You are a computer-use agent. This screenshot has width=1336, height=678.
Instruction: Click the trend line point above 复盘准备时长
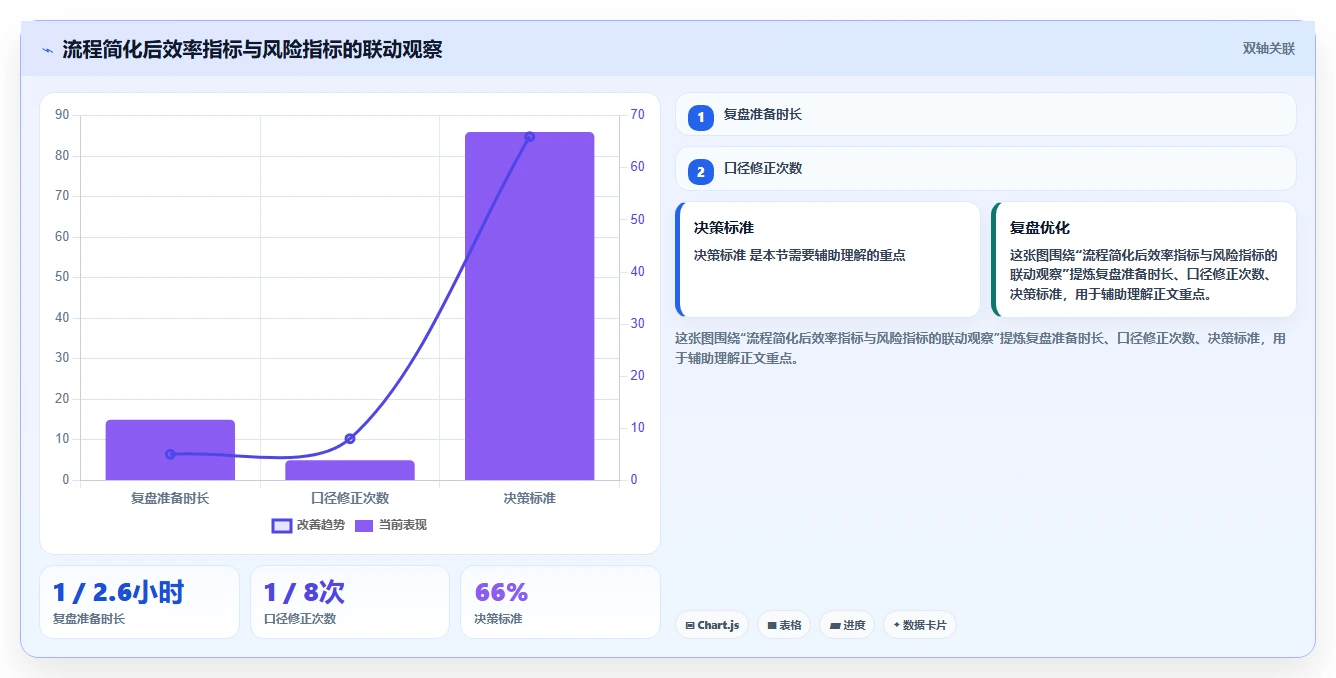(x=170, y=454)
